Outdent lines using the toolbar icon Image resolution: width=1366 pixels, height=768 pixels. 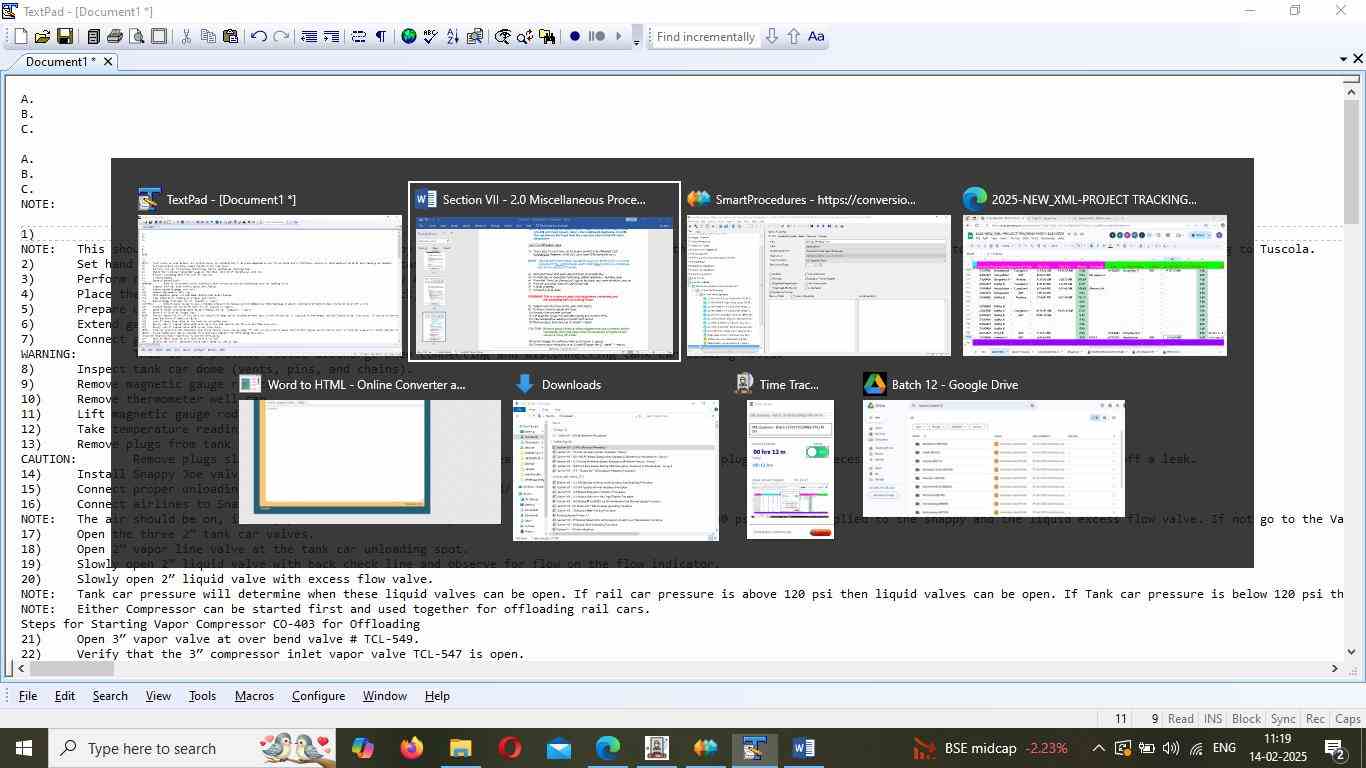(309, 36)
